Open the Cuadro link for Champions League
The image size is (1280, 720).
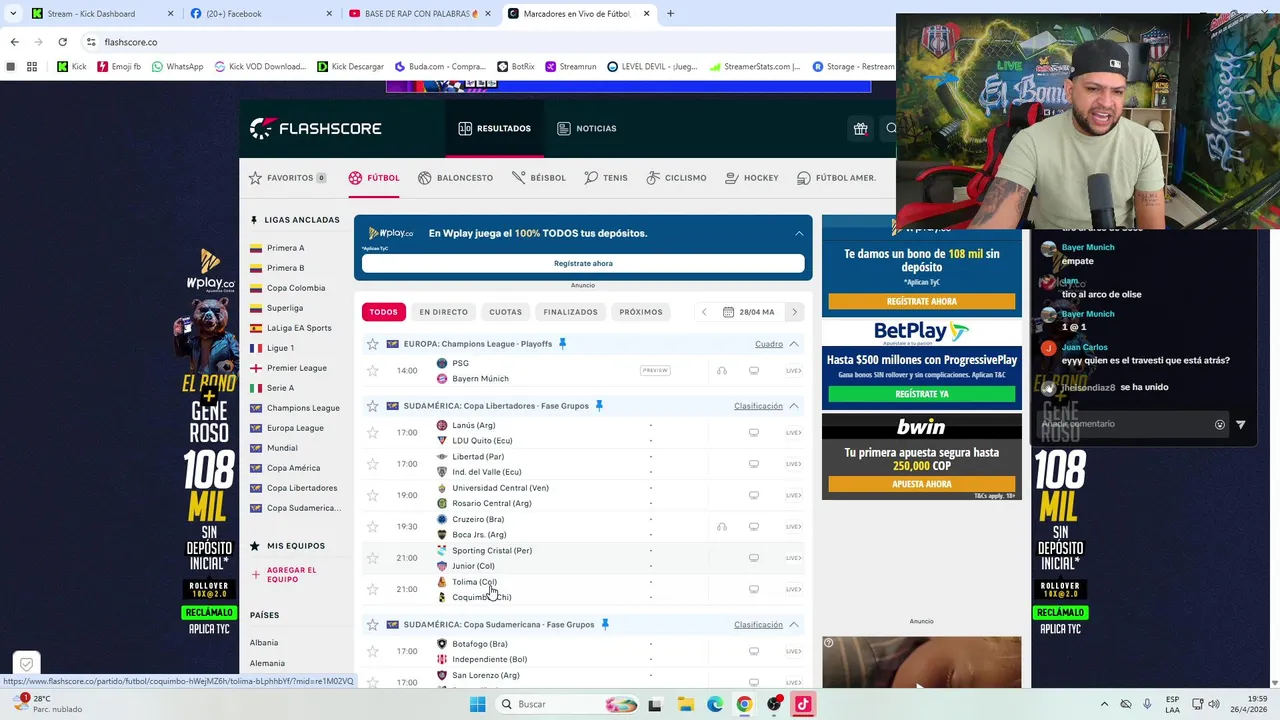769,344
